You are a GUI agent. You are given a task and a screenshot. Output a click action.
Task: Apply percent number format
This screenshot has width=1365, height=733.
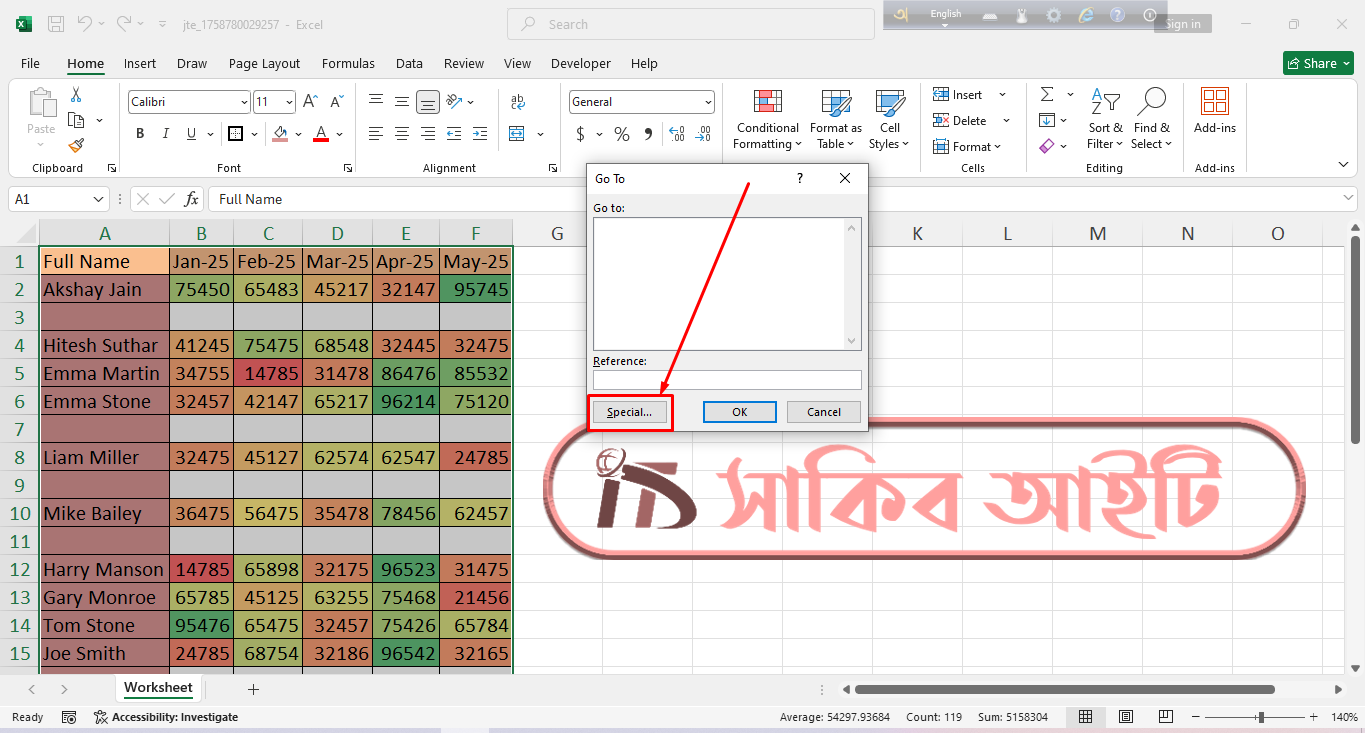620,133
